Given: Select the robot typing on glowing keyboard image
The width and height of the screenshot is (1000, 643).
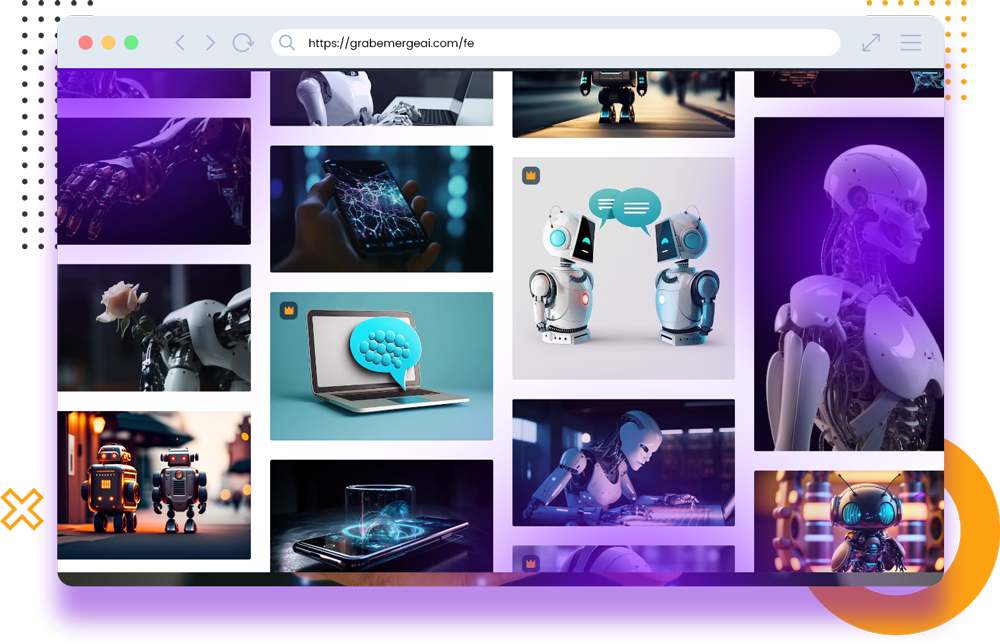Looking at the screenshot, I should [623, 462].
